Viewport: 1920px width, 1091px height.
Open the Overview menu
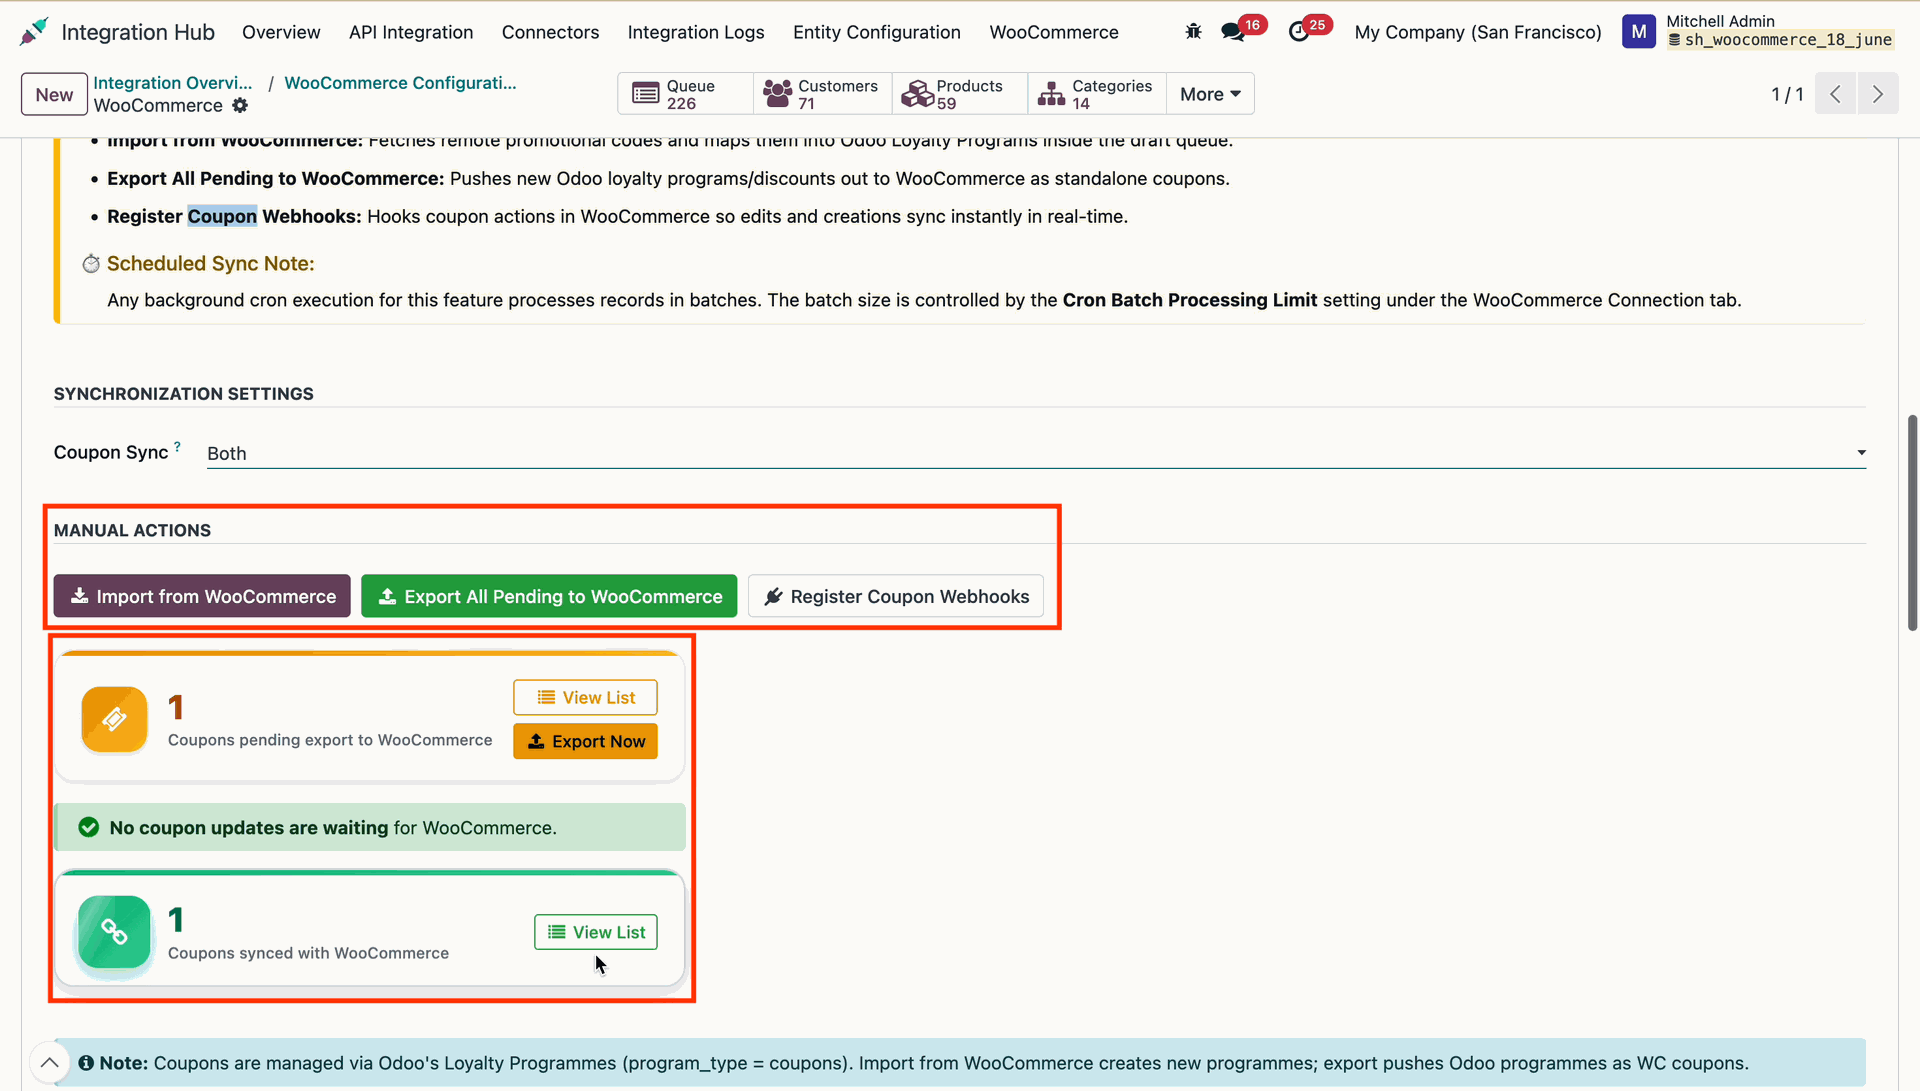[x=281, y=32]
